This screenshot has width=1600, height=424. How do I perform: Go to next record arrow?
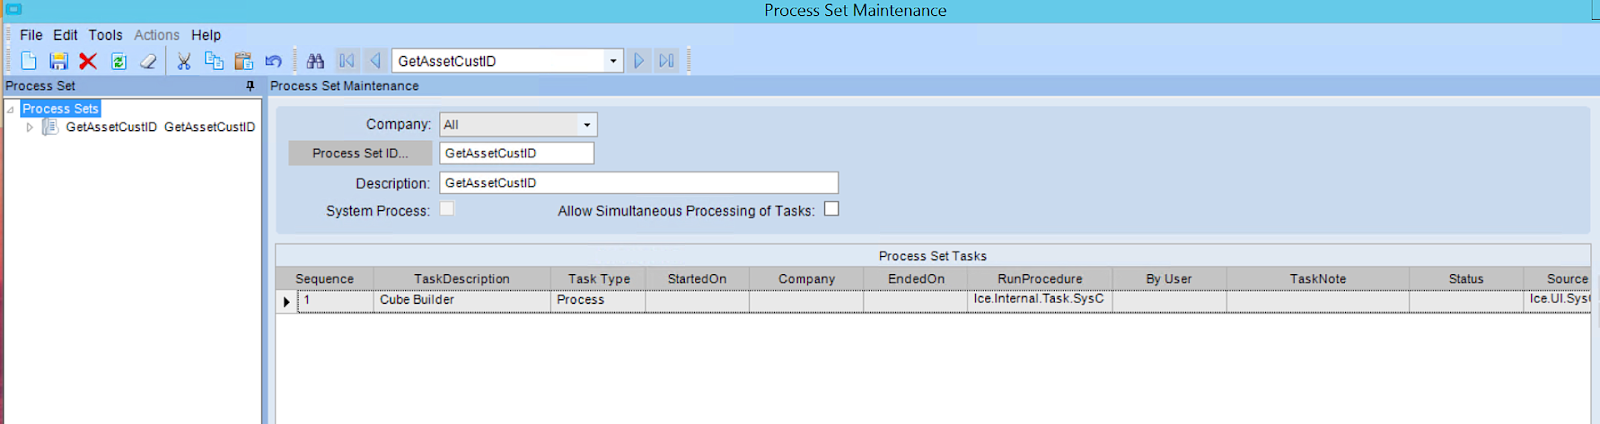(639, 61)
